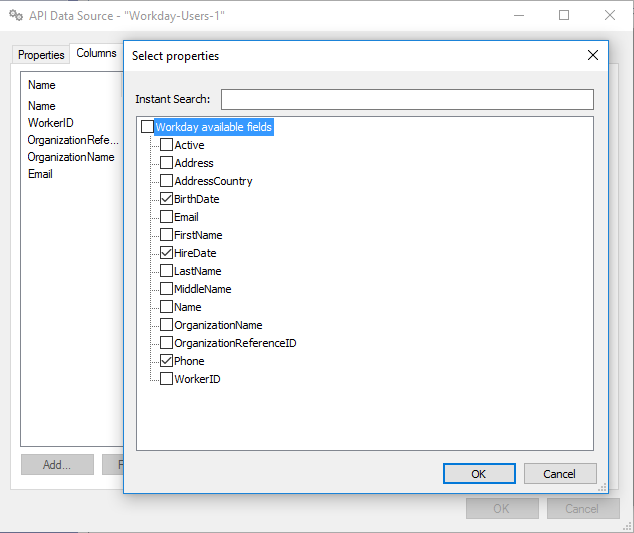Screen dimensions: 634x533
Task: Click the Add... button in Columns tab
Action: 57,465
